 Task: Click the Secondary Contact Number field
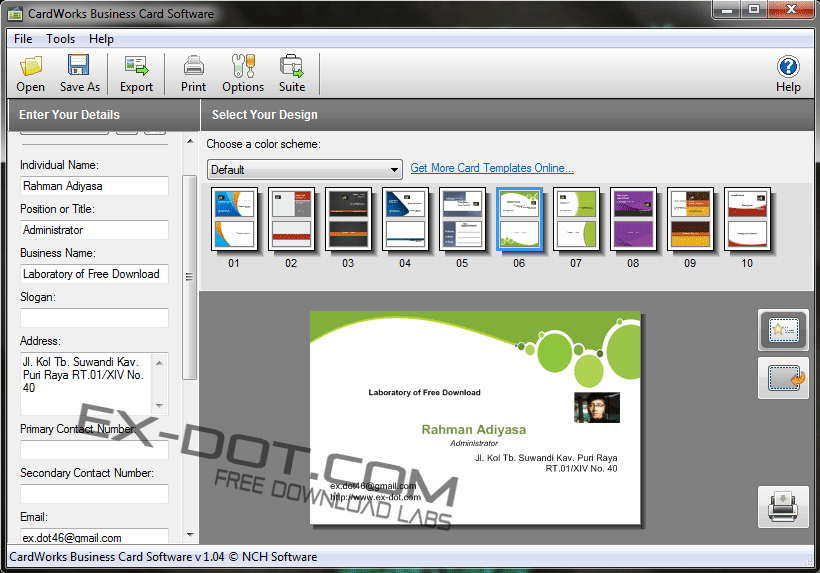(x=94, y=494)
